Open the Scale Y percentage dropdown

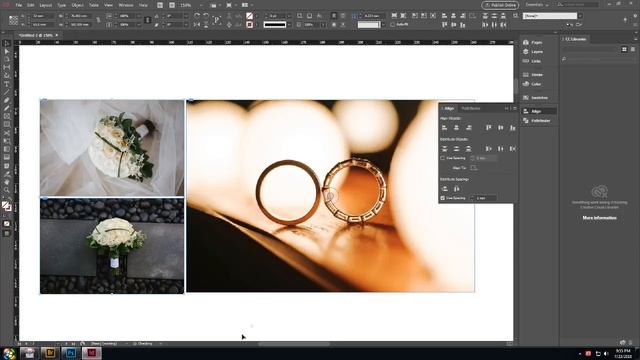tap(138, 25)
